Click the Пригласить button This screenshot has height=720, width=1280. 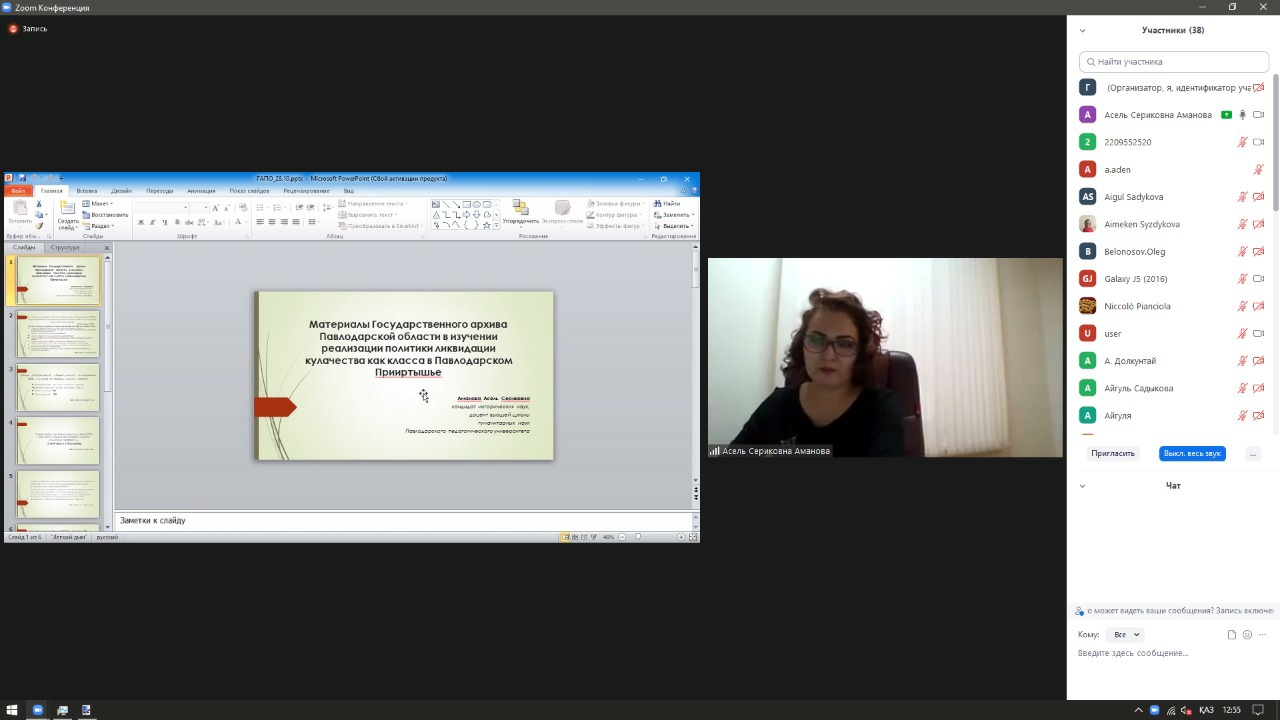(x=1113, y=454)
